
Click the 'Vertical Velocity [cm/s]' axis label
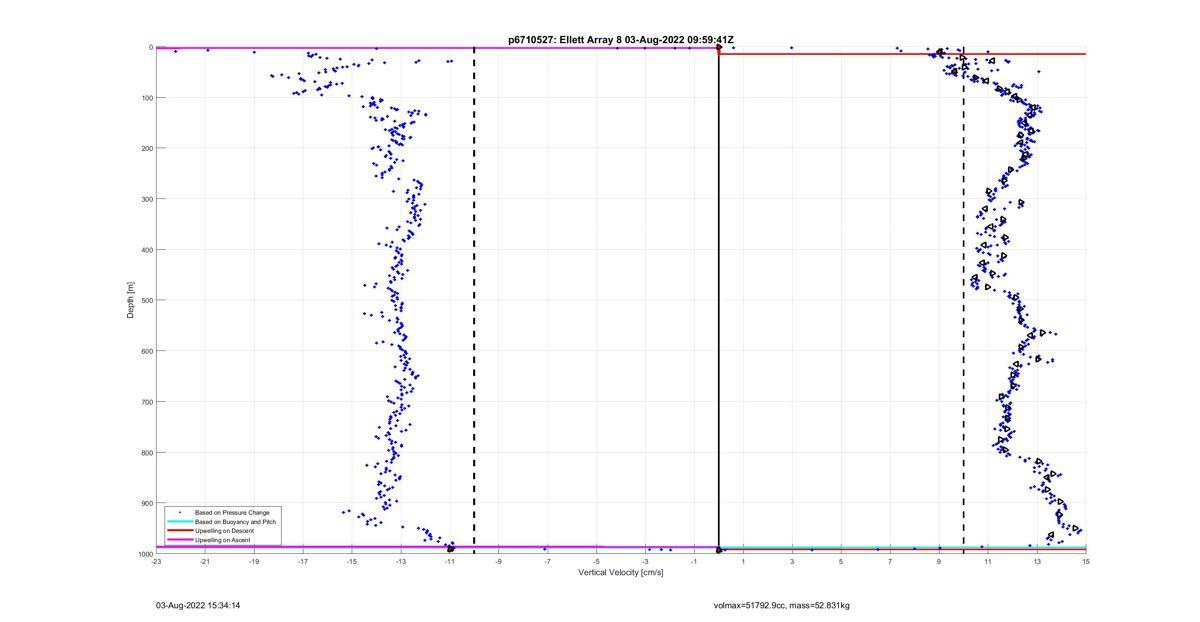(x=621, y=572)
